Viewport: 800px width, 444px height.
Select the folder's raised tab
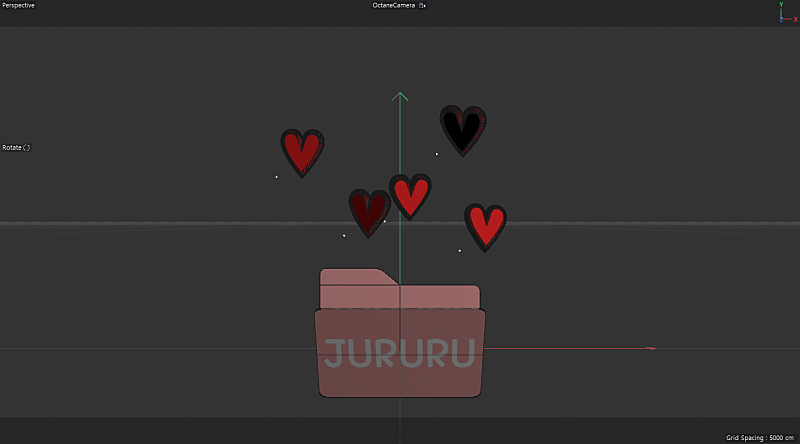point(358,276)
